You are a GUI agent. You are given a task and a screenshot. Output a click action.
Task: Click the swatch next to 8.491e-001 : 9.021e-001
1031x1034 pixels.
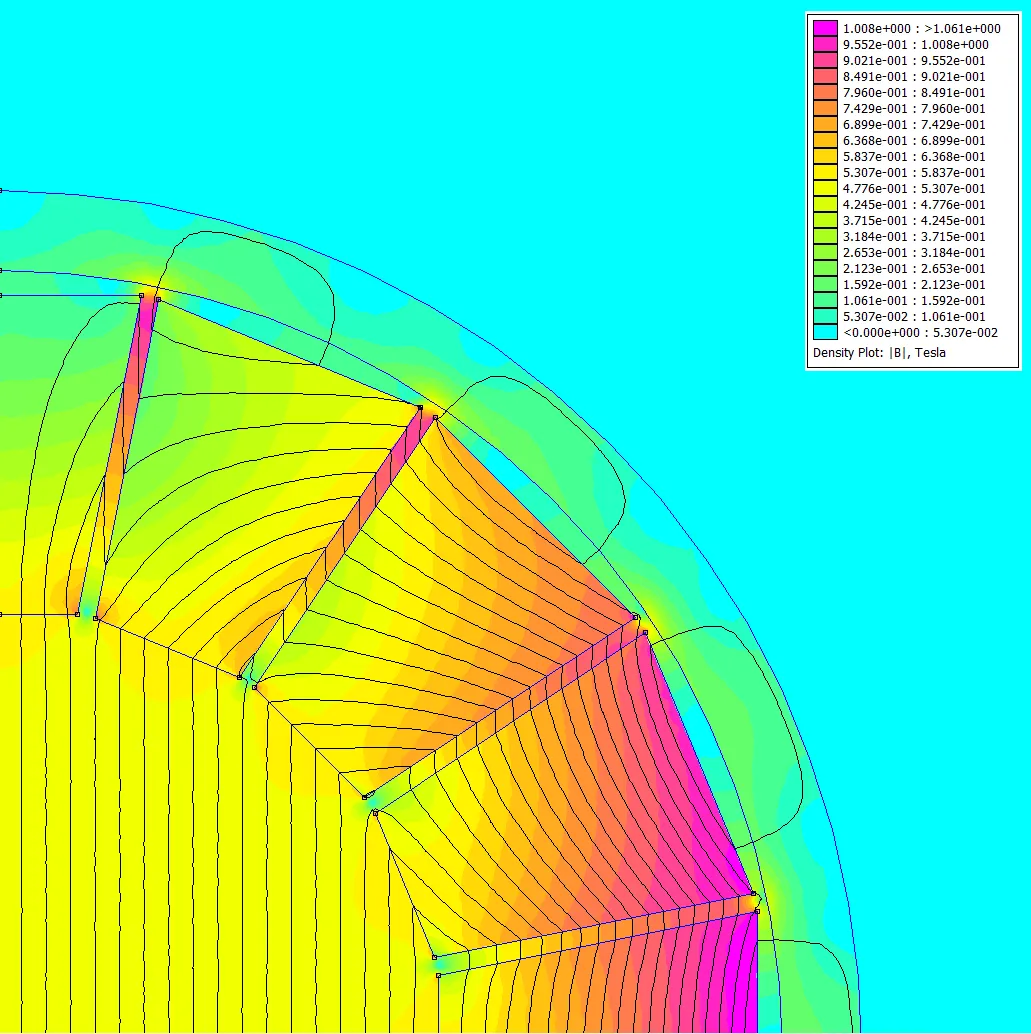(825, 76)
